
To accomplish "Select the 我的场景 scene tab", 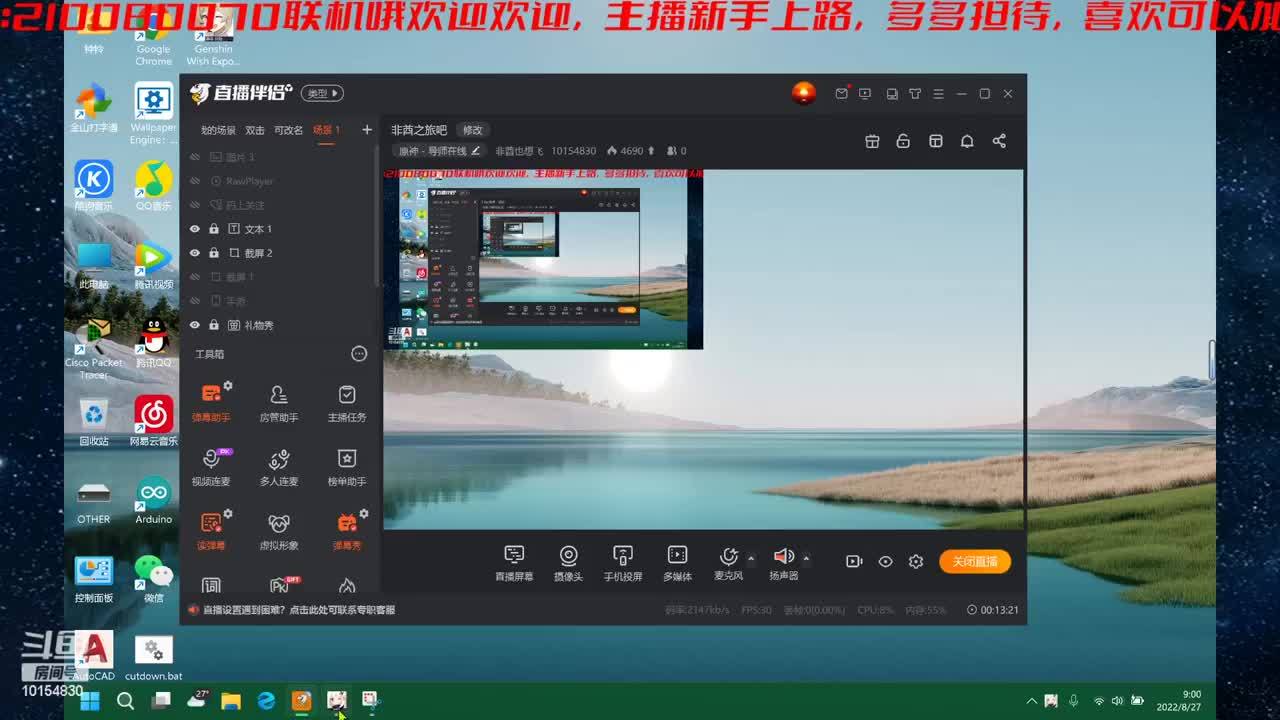I will [218, 130].
